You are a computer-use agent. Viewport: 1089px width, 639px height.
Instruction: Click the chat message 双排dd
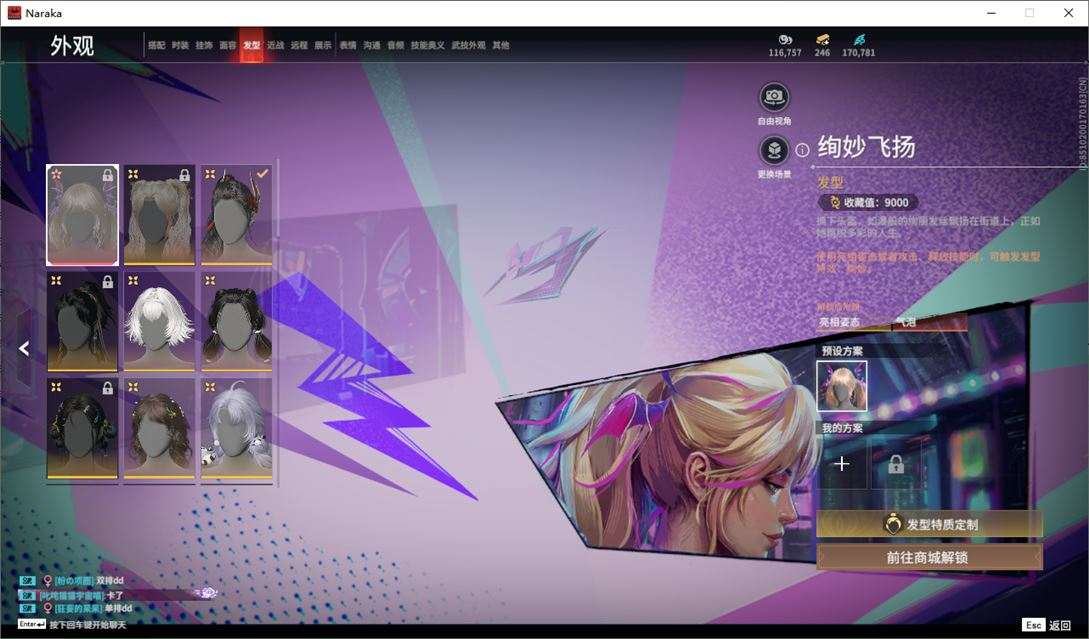[109, 581]
